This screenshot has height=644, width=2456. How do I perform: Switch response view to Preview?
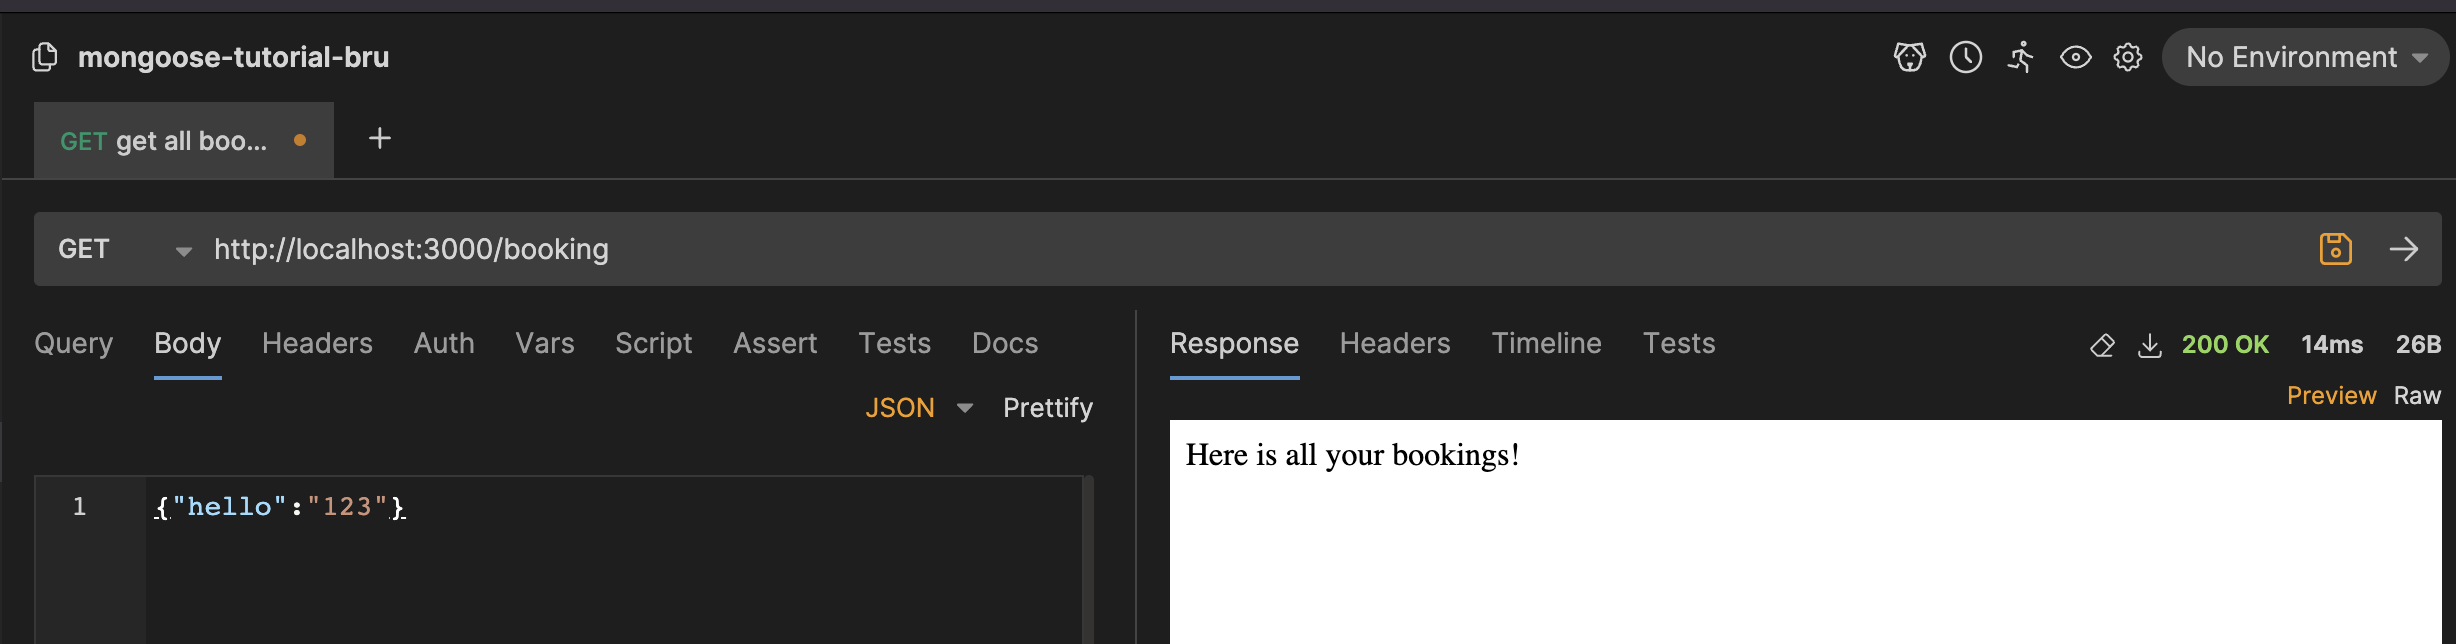(x=2331, y=396)
